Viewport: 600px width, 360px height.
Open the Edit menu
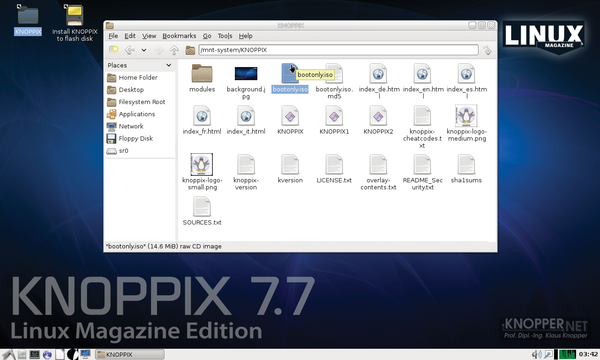pos(130,36)
